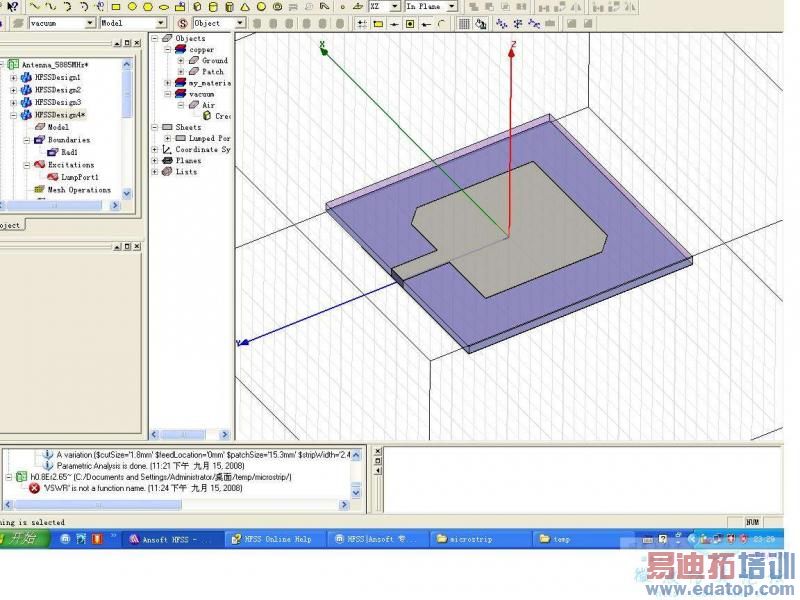
Task: Select the Draw Cylinder tool
Action: coord(213,7)
